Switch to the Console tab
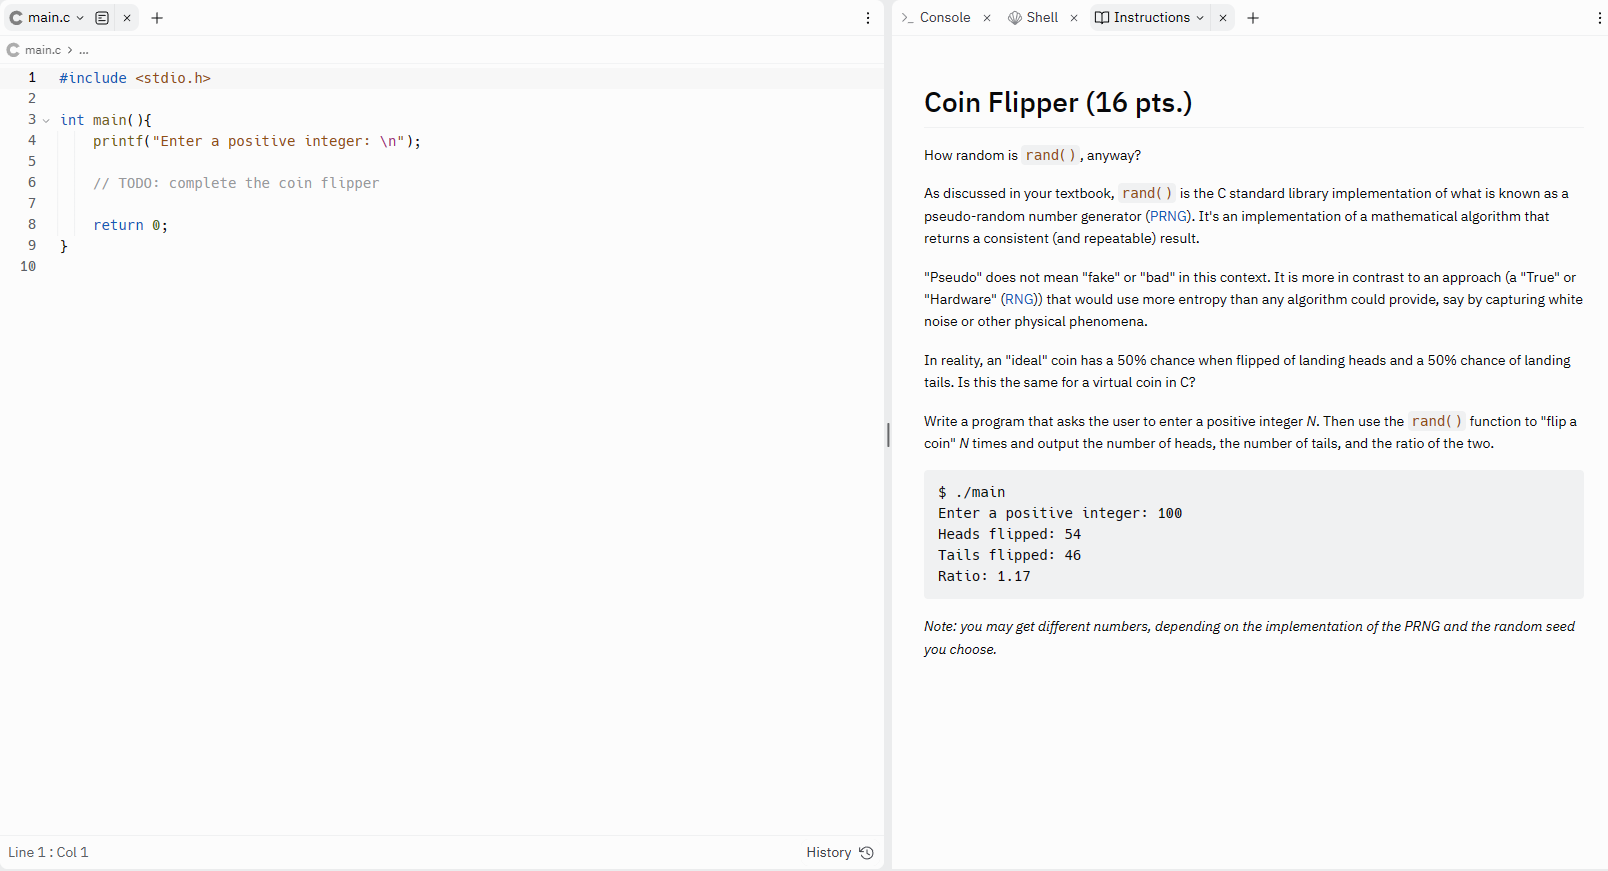This screenshot has width=1608, height=871. pos(945,18)
